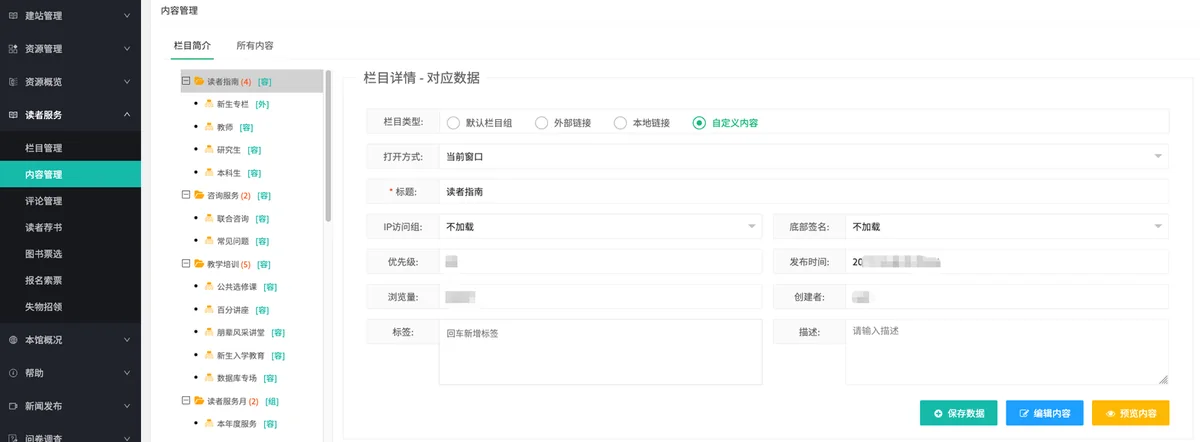This screenshot has height=442, width=1200.
Task: Click the file icon beside 朋辈风采讲堂
Action: point(208,332)
